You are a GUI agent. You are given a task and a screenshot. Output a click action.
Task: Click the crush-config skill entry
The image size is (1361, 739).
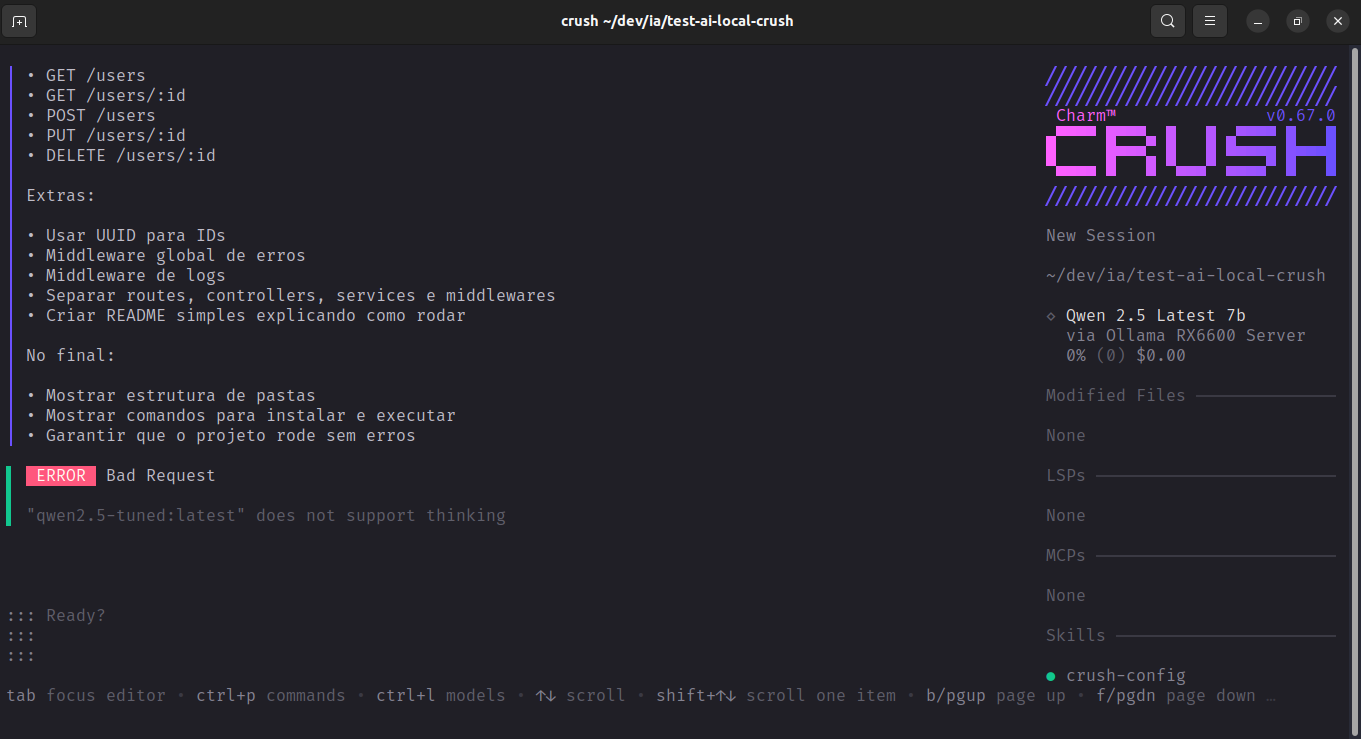point(1126,676)
